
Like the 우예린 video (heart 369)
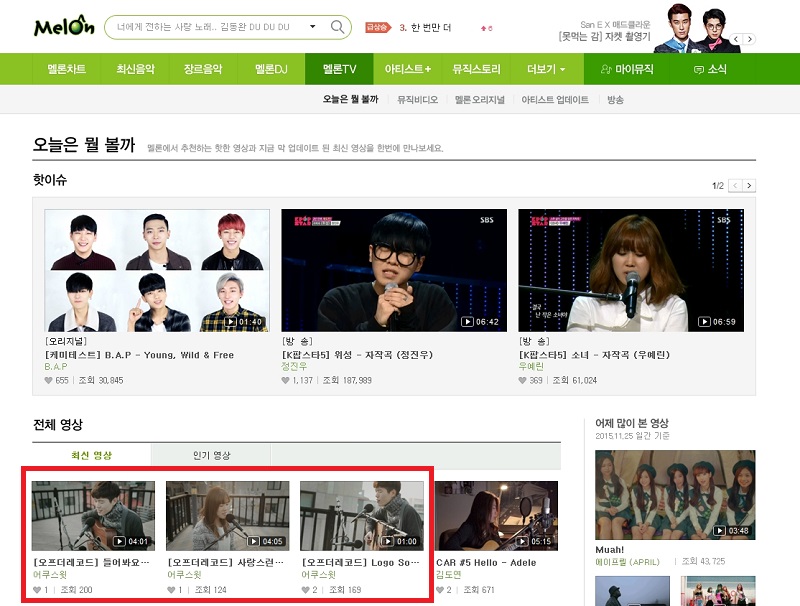point(522,381)
